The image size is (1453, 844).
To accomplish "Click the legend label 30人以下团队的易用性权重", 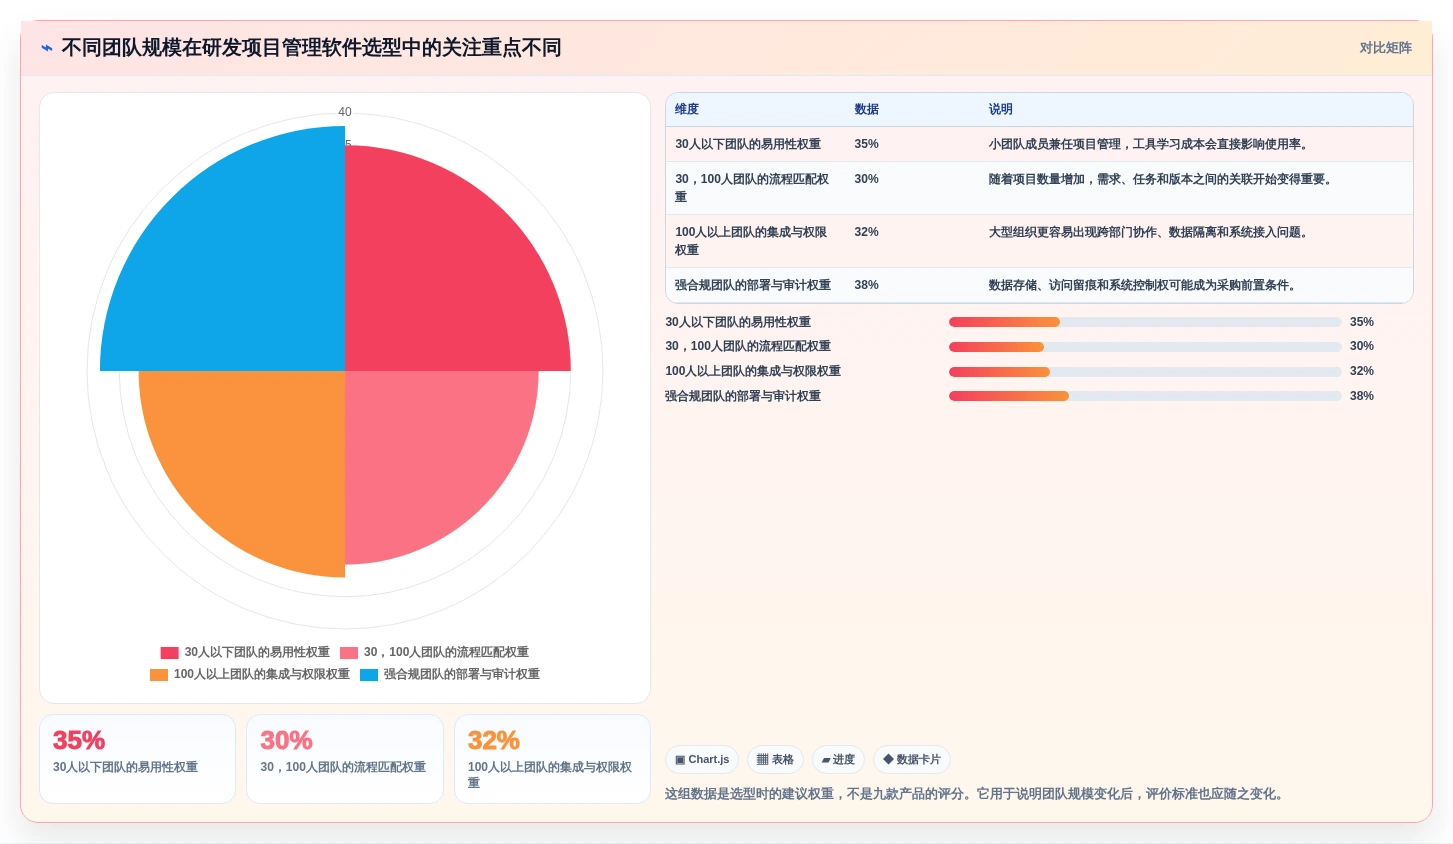I will click(x=257, y=652).
